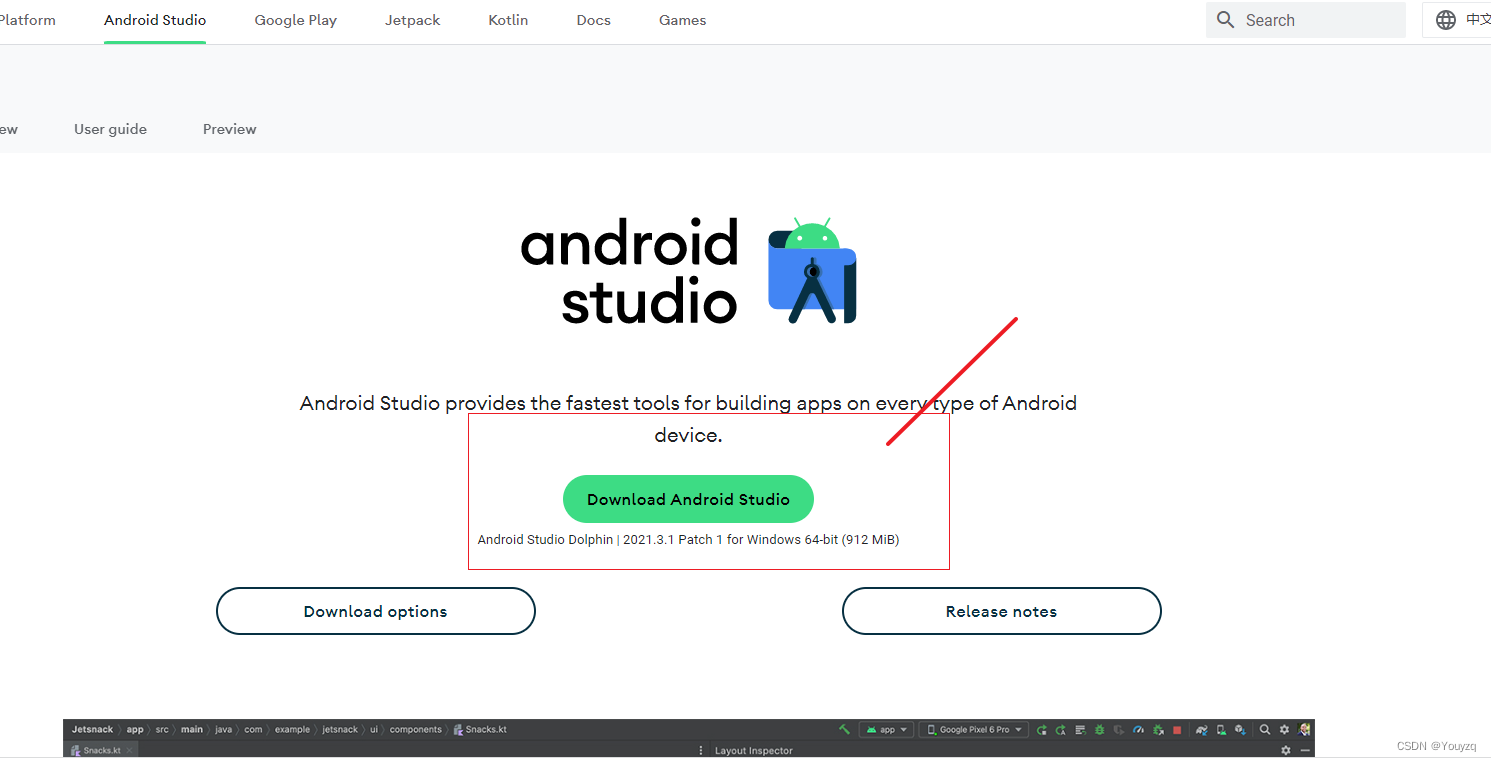Image resolution: width=1491 pixels, height=762 pixels.
Task: Open the Platform tab in top navigation
Action: 28,20
